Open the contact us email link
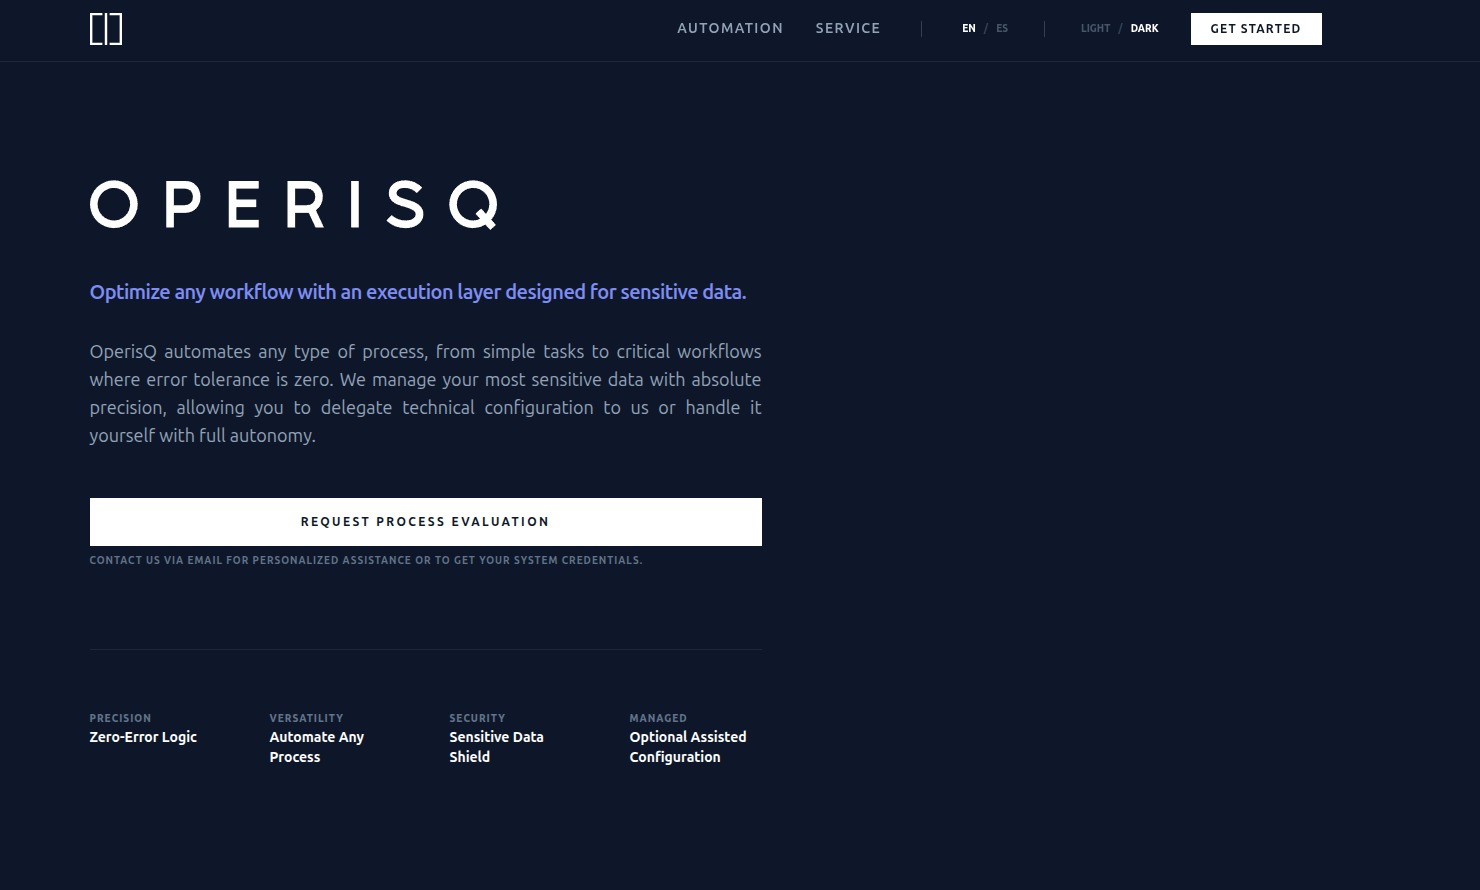 pos(366,560)
